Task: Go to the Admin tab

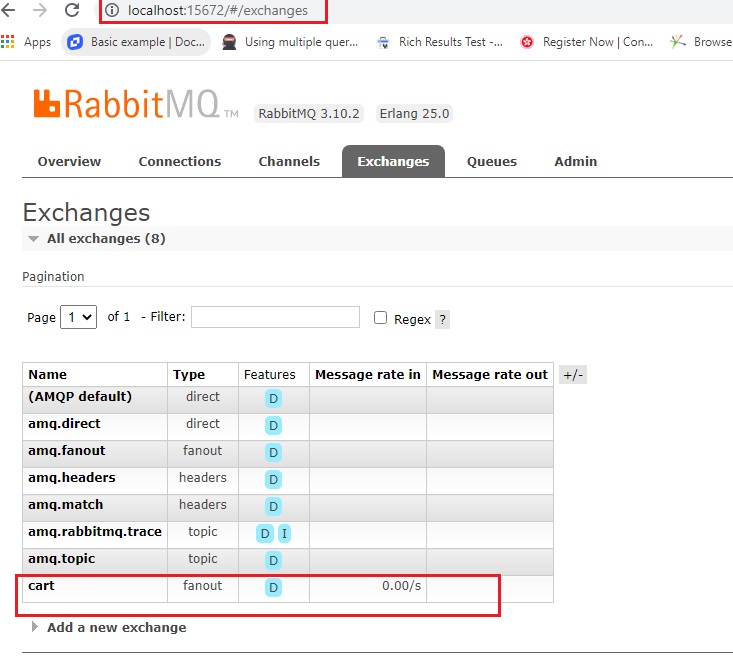Action: (x=575, y=161)
